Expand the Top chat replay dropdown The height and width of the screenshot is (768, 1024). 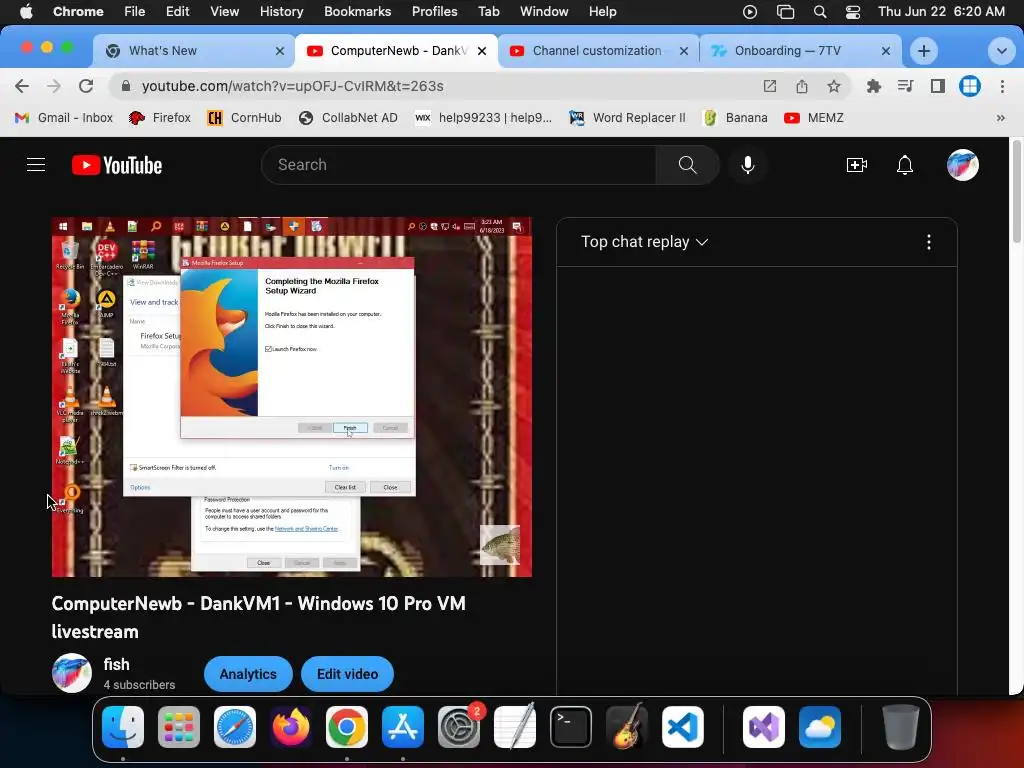point(645,242)
